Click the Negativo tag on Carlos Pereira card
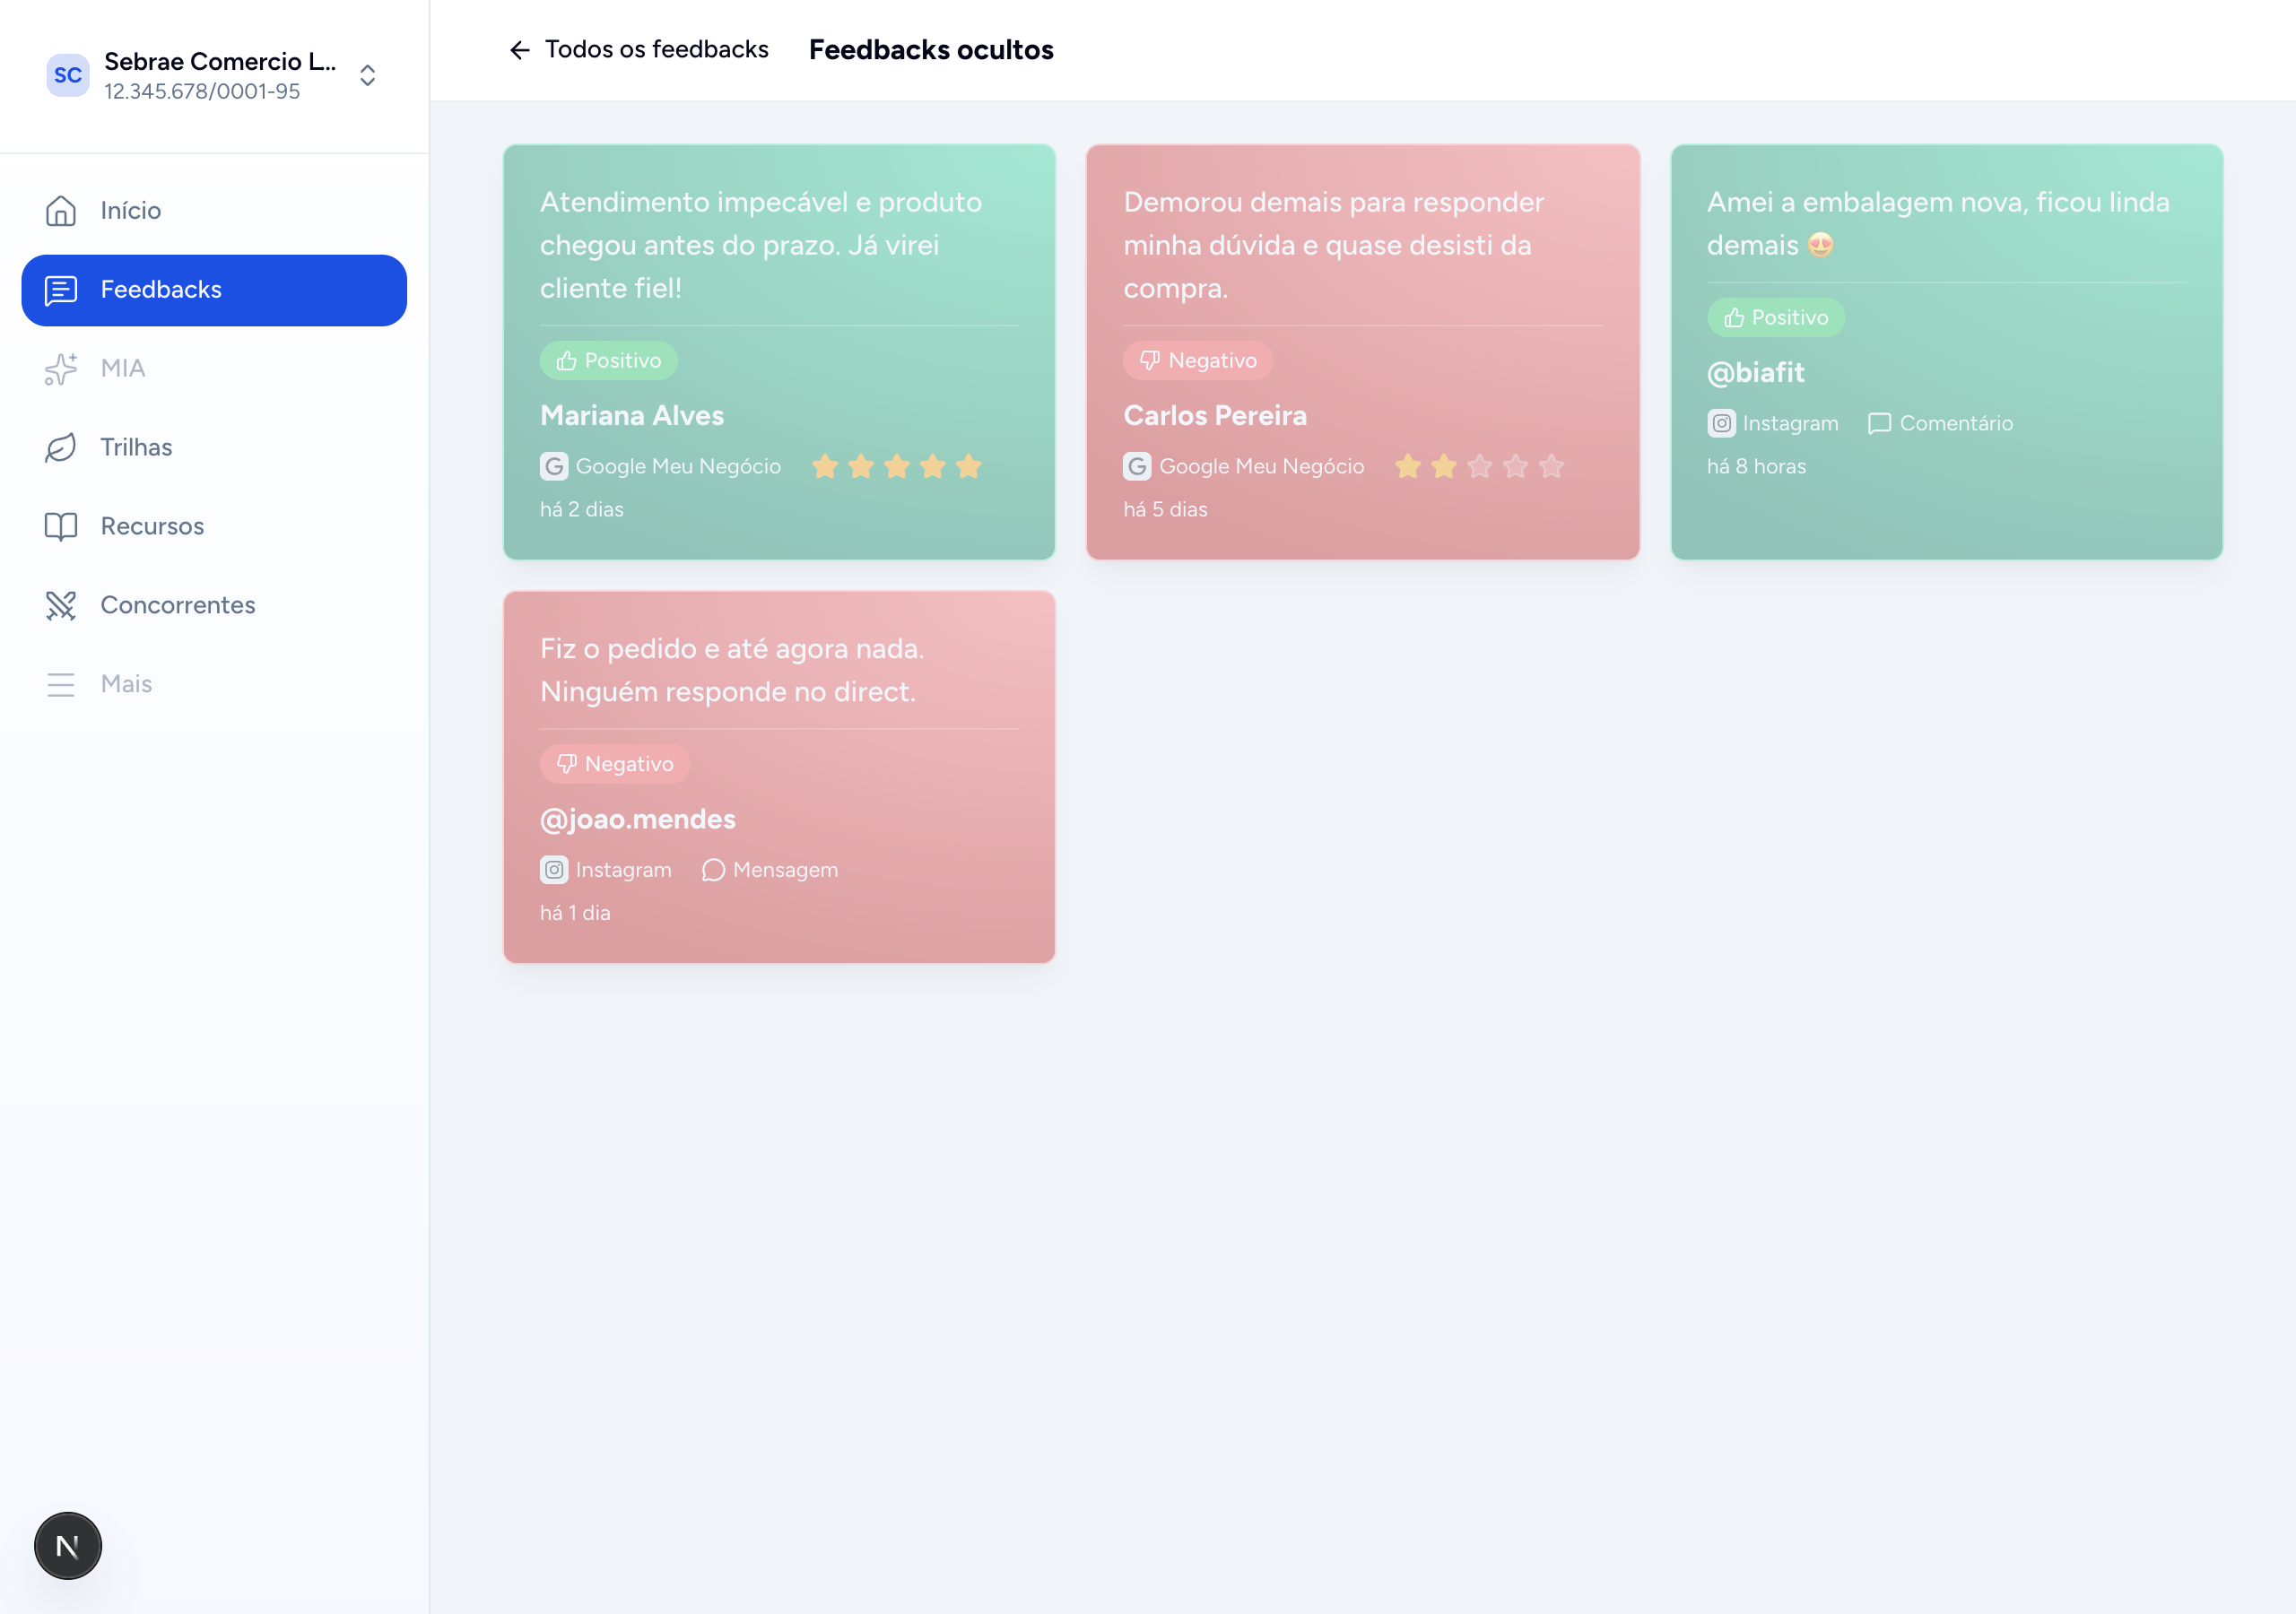The height and width of the screenshot is (1614, 2296). pos(1198,360)
